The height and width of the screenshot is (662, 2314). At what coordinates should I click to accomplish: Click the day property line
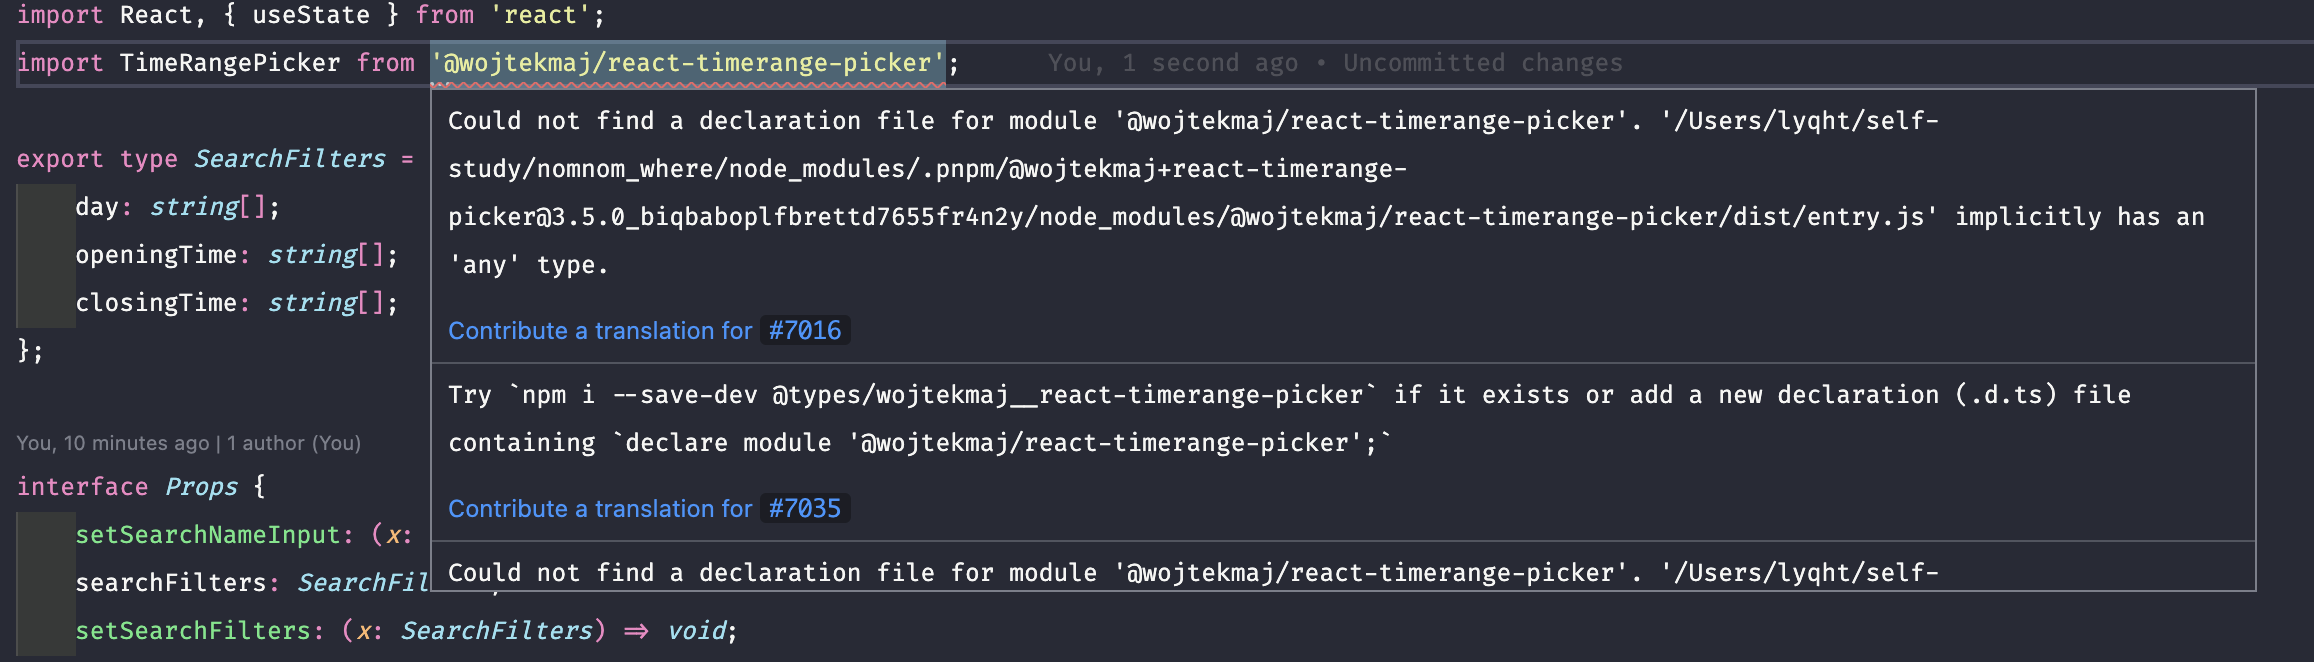click(x=178, y=207)
